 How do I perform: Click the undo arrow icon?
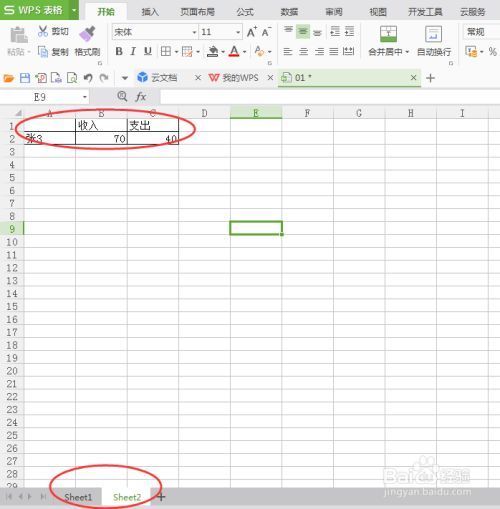[88, 78]
